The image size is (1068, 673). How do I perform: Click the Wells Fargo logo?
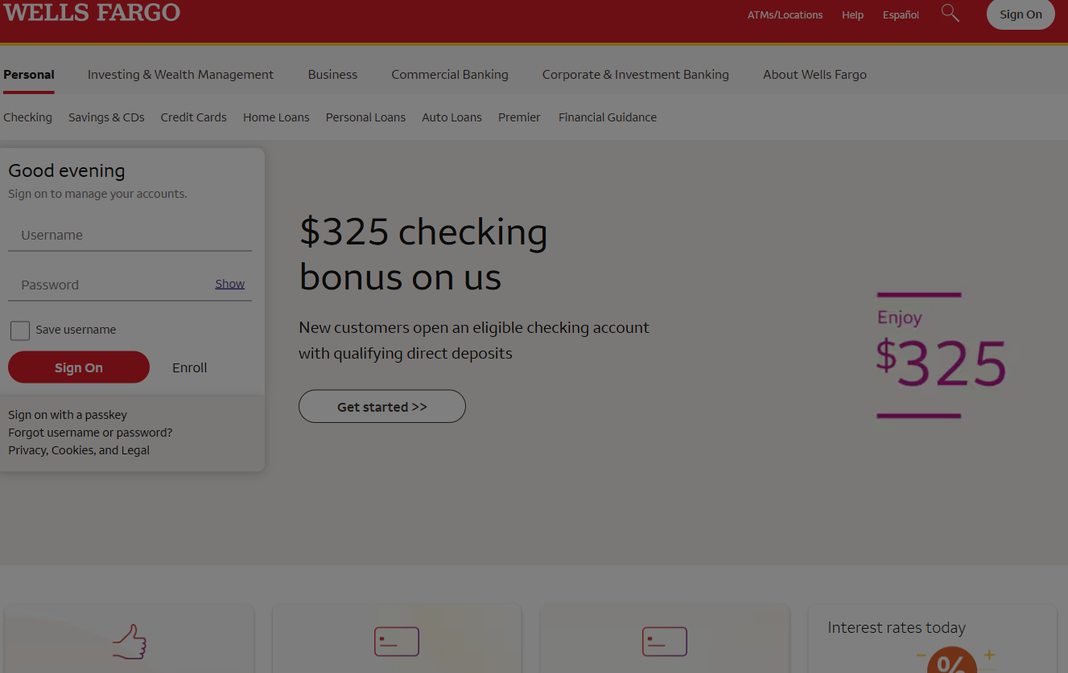pos(92,12)
